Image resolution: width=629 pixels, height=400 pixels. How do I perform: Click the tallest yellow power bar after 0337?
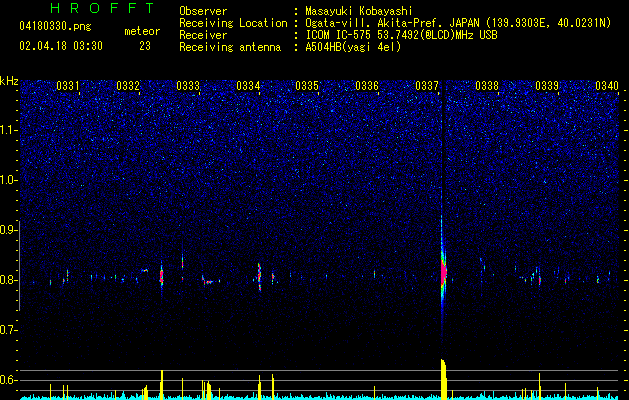[443, 379]
